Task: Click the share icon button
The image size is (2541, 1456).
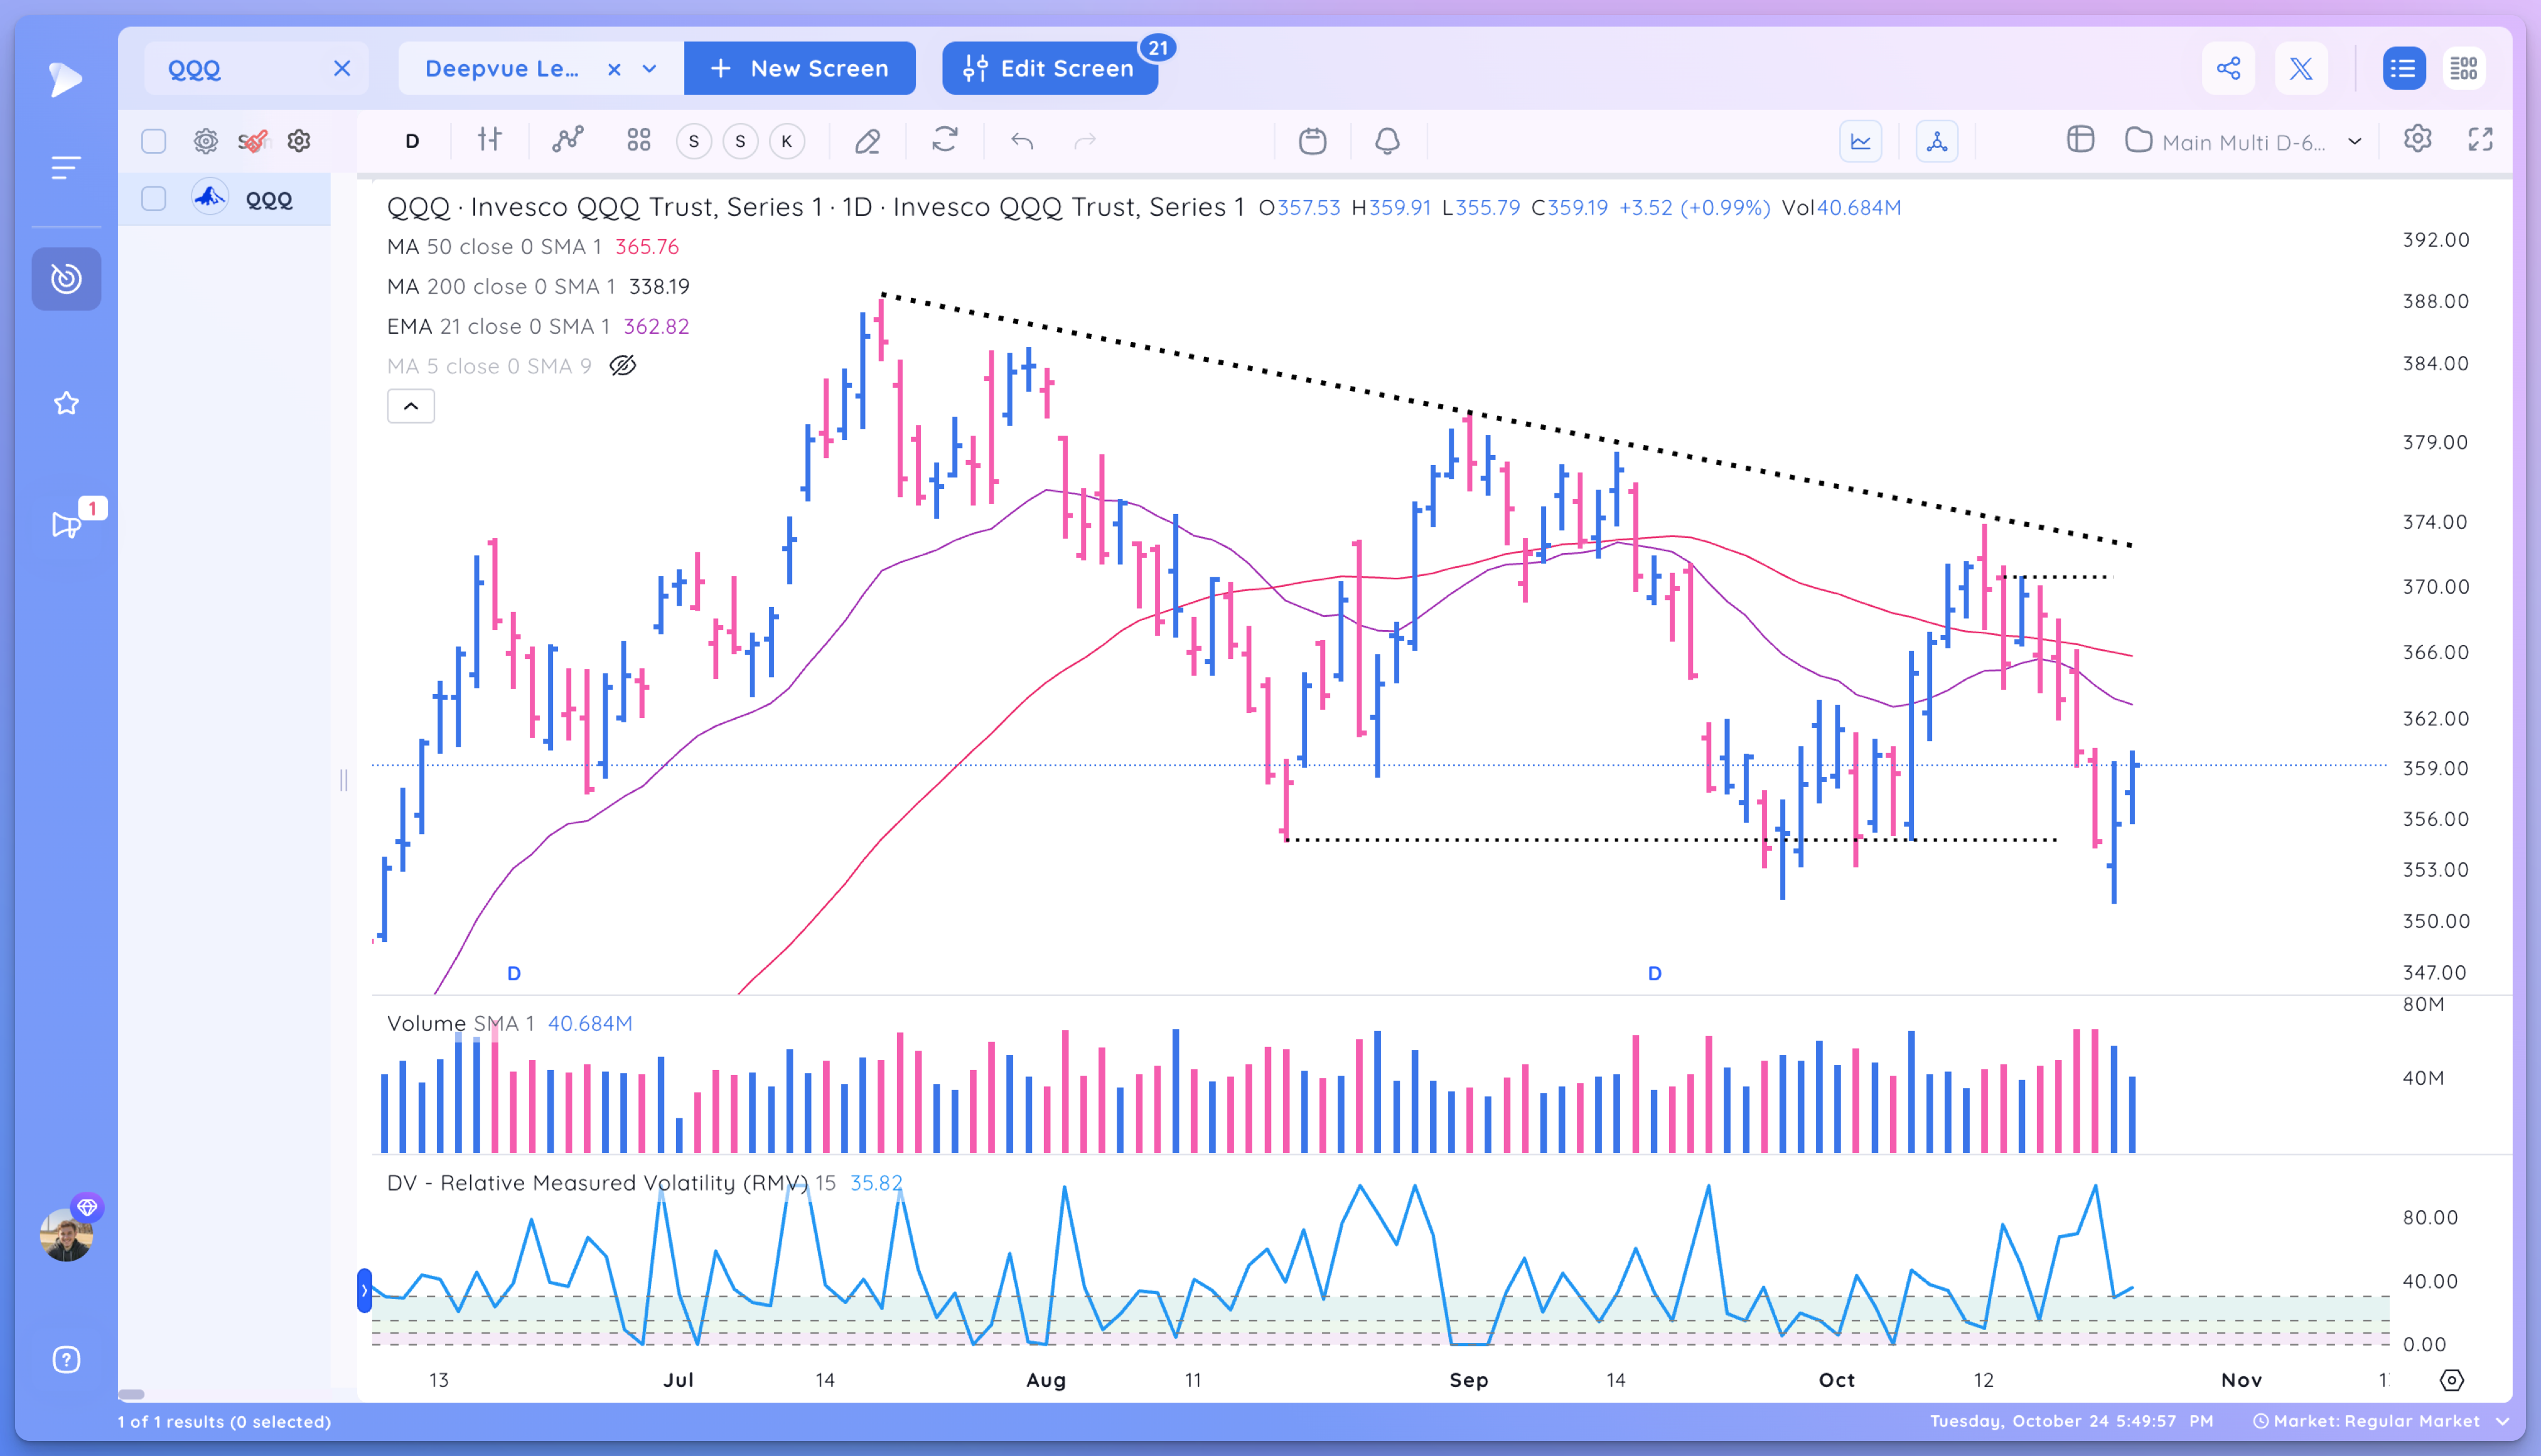Action: coord(2228,68)
